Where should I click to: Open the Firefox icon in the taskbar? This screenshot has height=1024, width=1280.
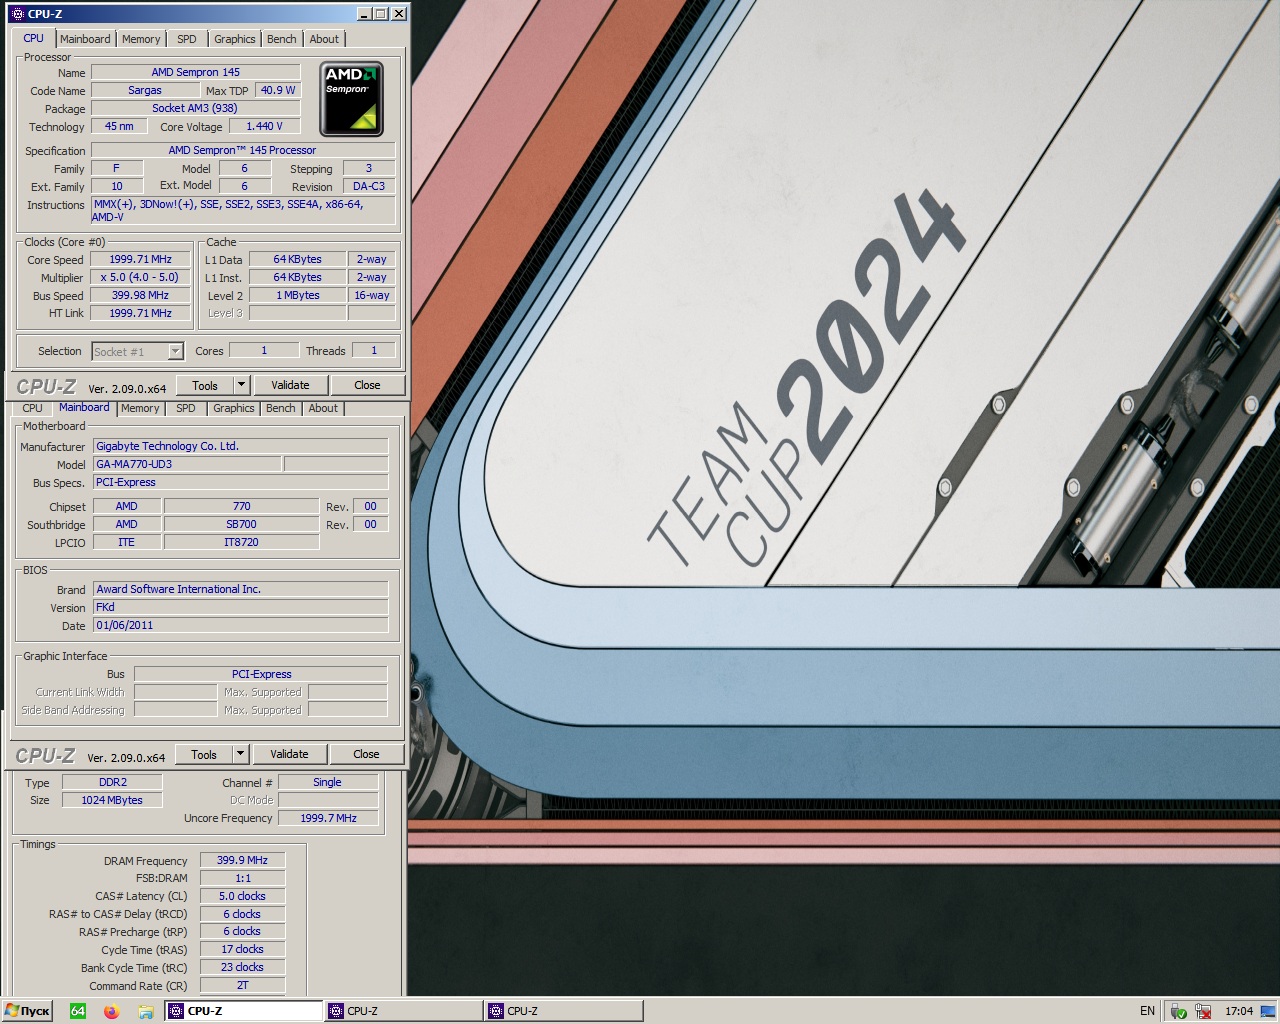coord(111,1011)
